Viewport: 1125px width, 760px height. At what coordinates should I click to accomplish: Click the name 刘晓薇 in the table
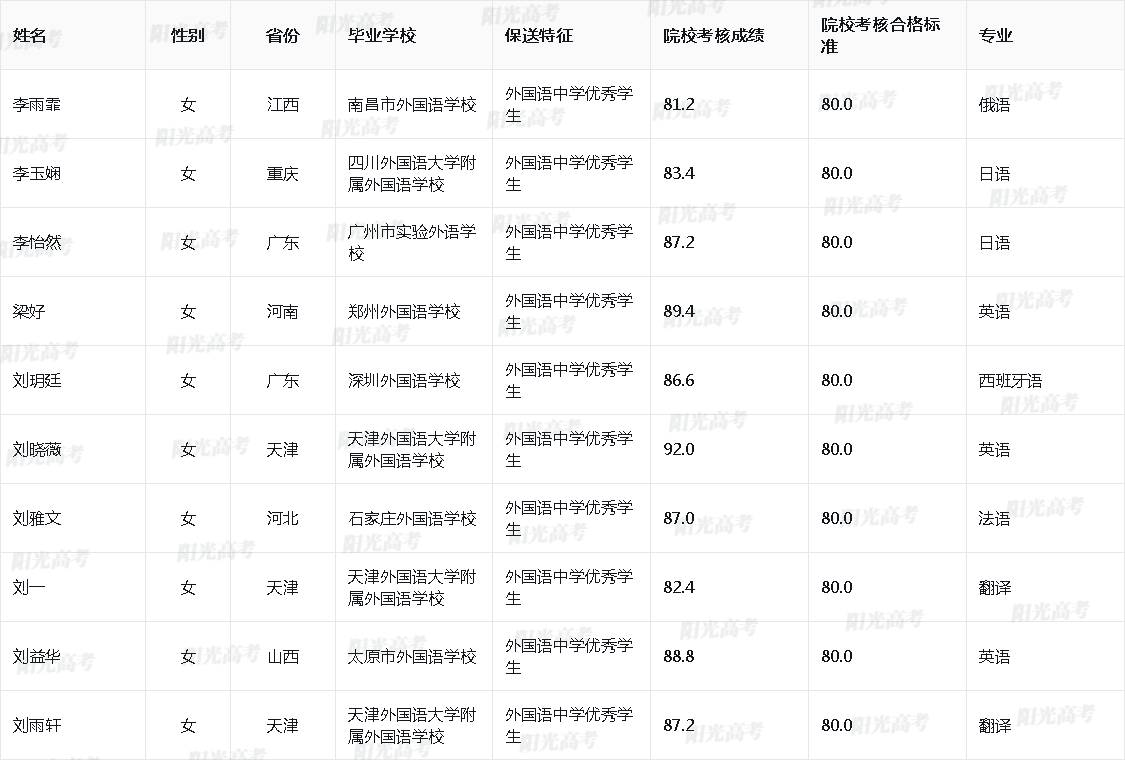(37, 450)
